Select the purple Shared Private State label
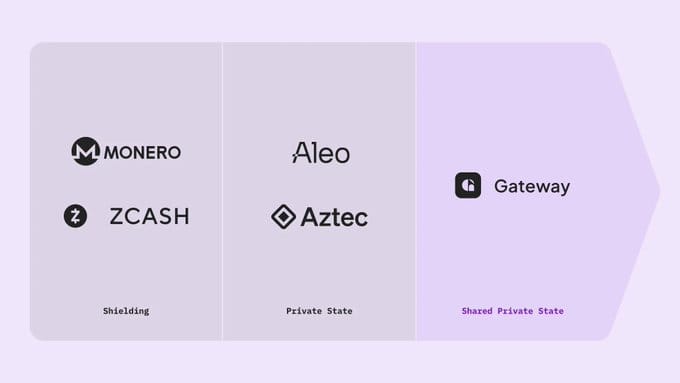This screenshot has width=680, height=383. point(513,311)
